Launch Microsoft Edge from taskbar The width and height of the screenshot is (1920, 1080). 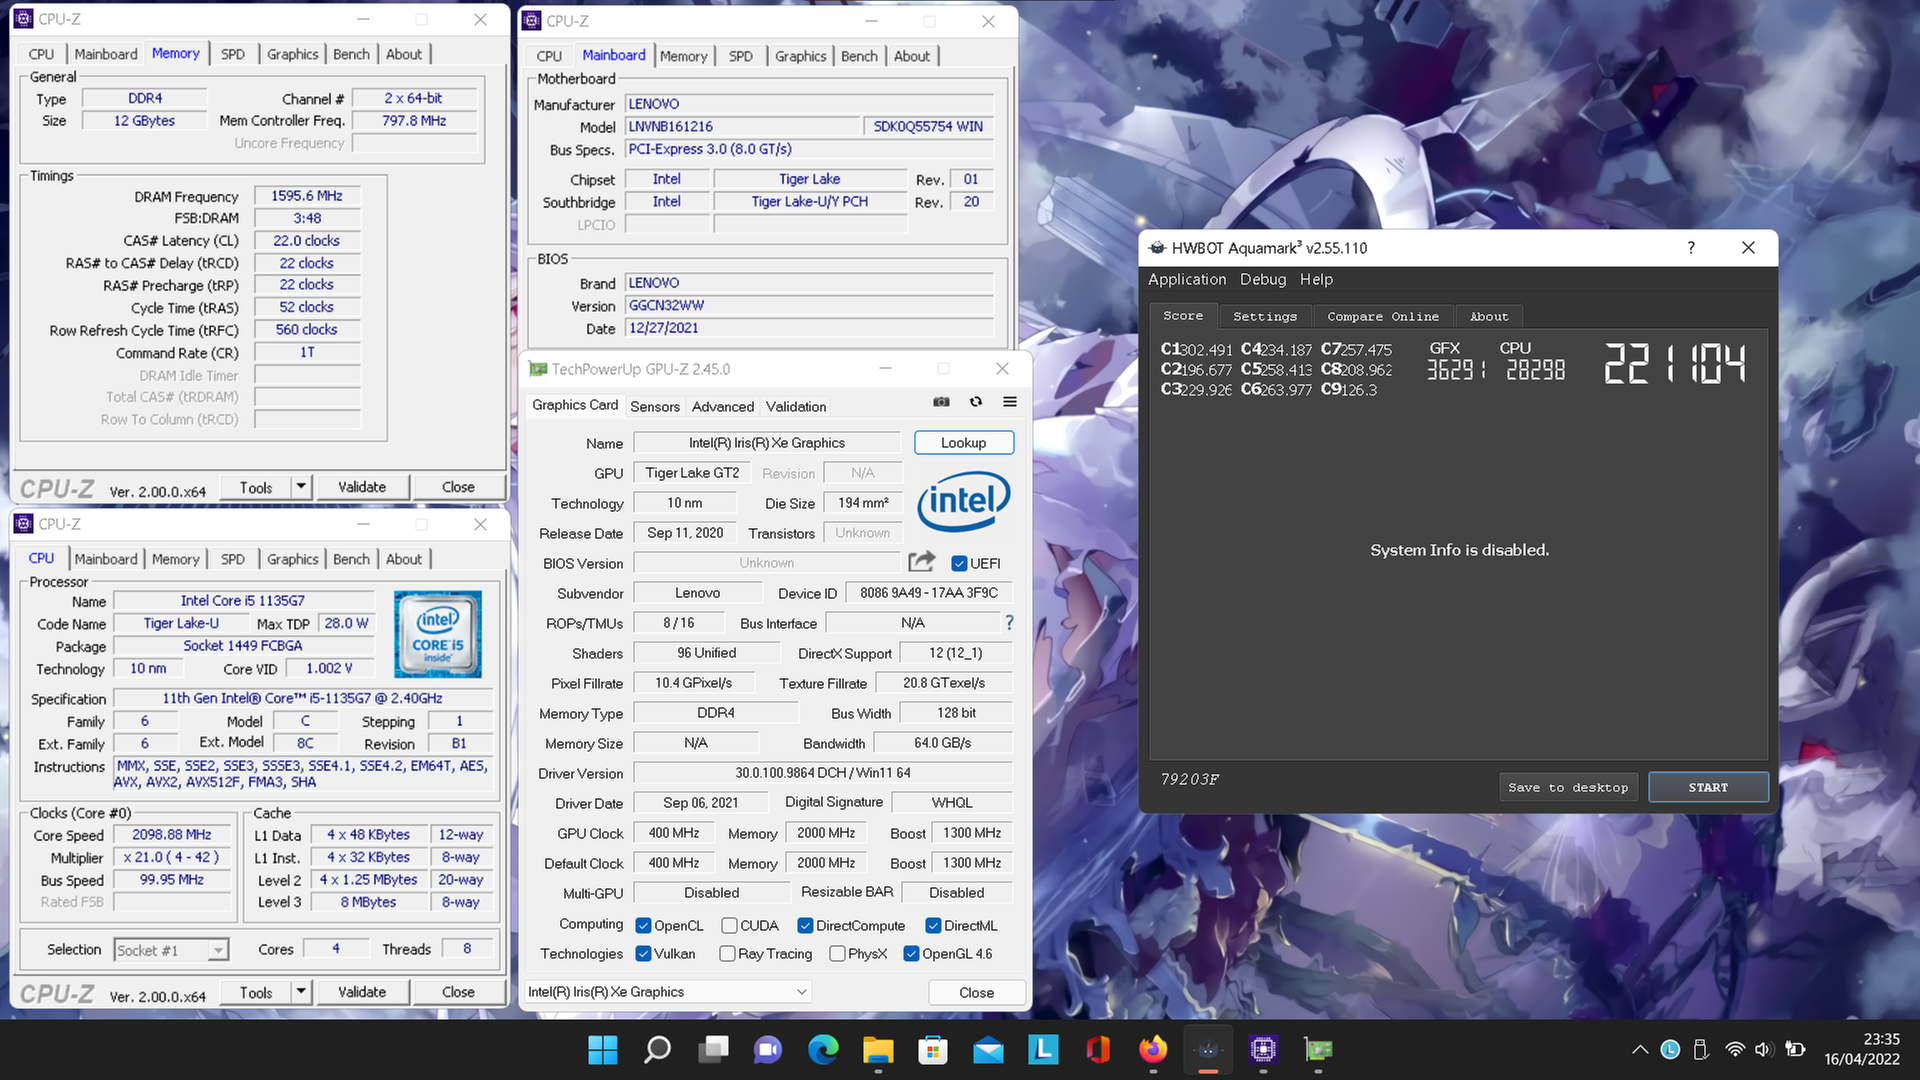coord(823,1049)
